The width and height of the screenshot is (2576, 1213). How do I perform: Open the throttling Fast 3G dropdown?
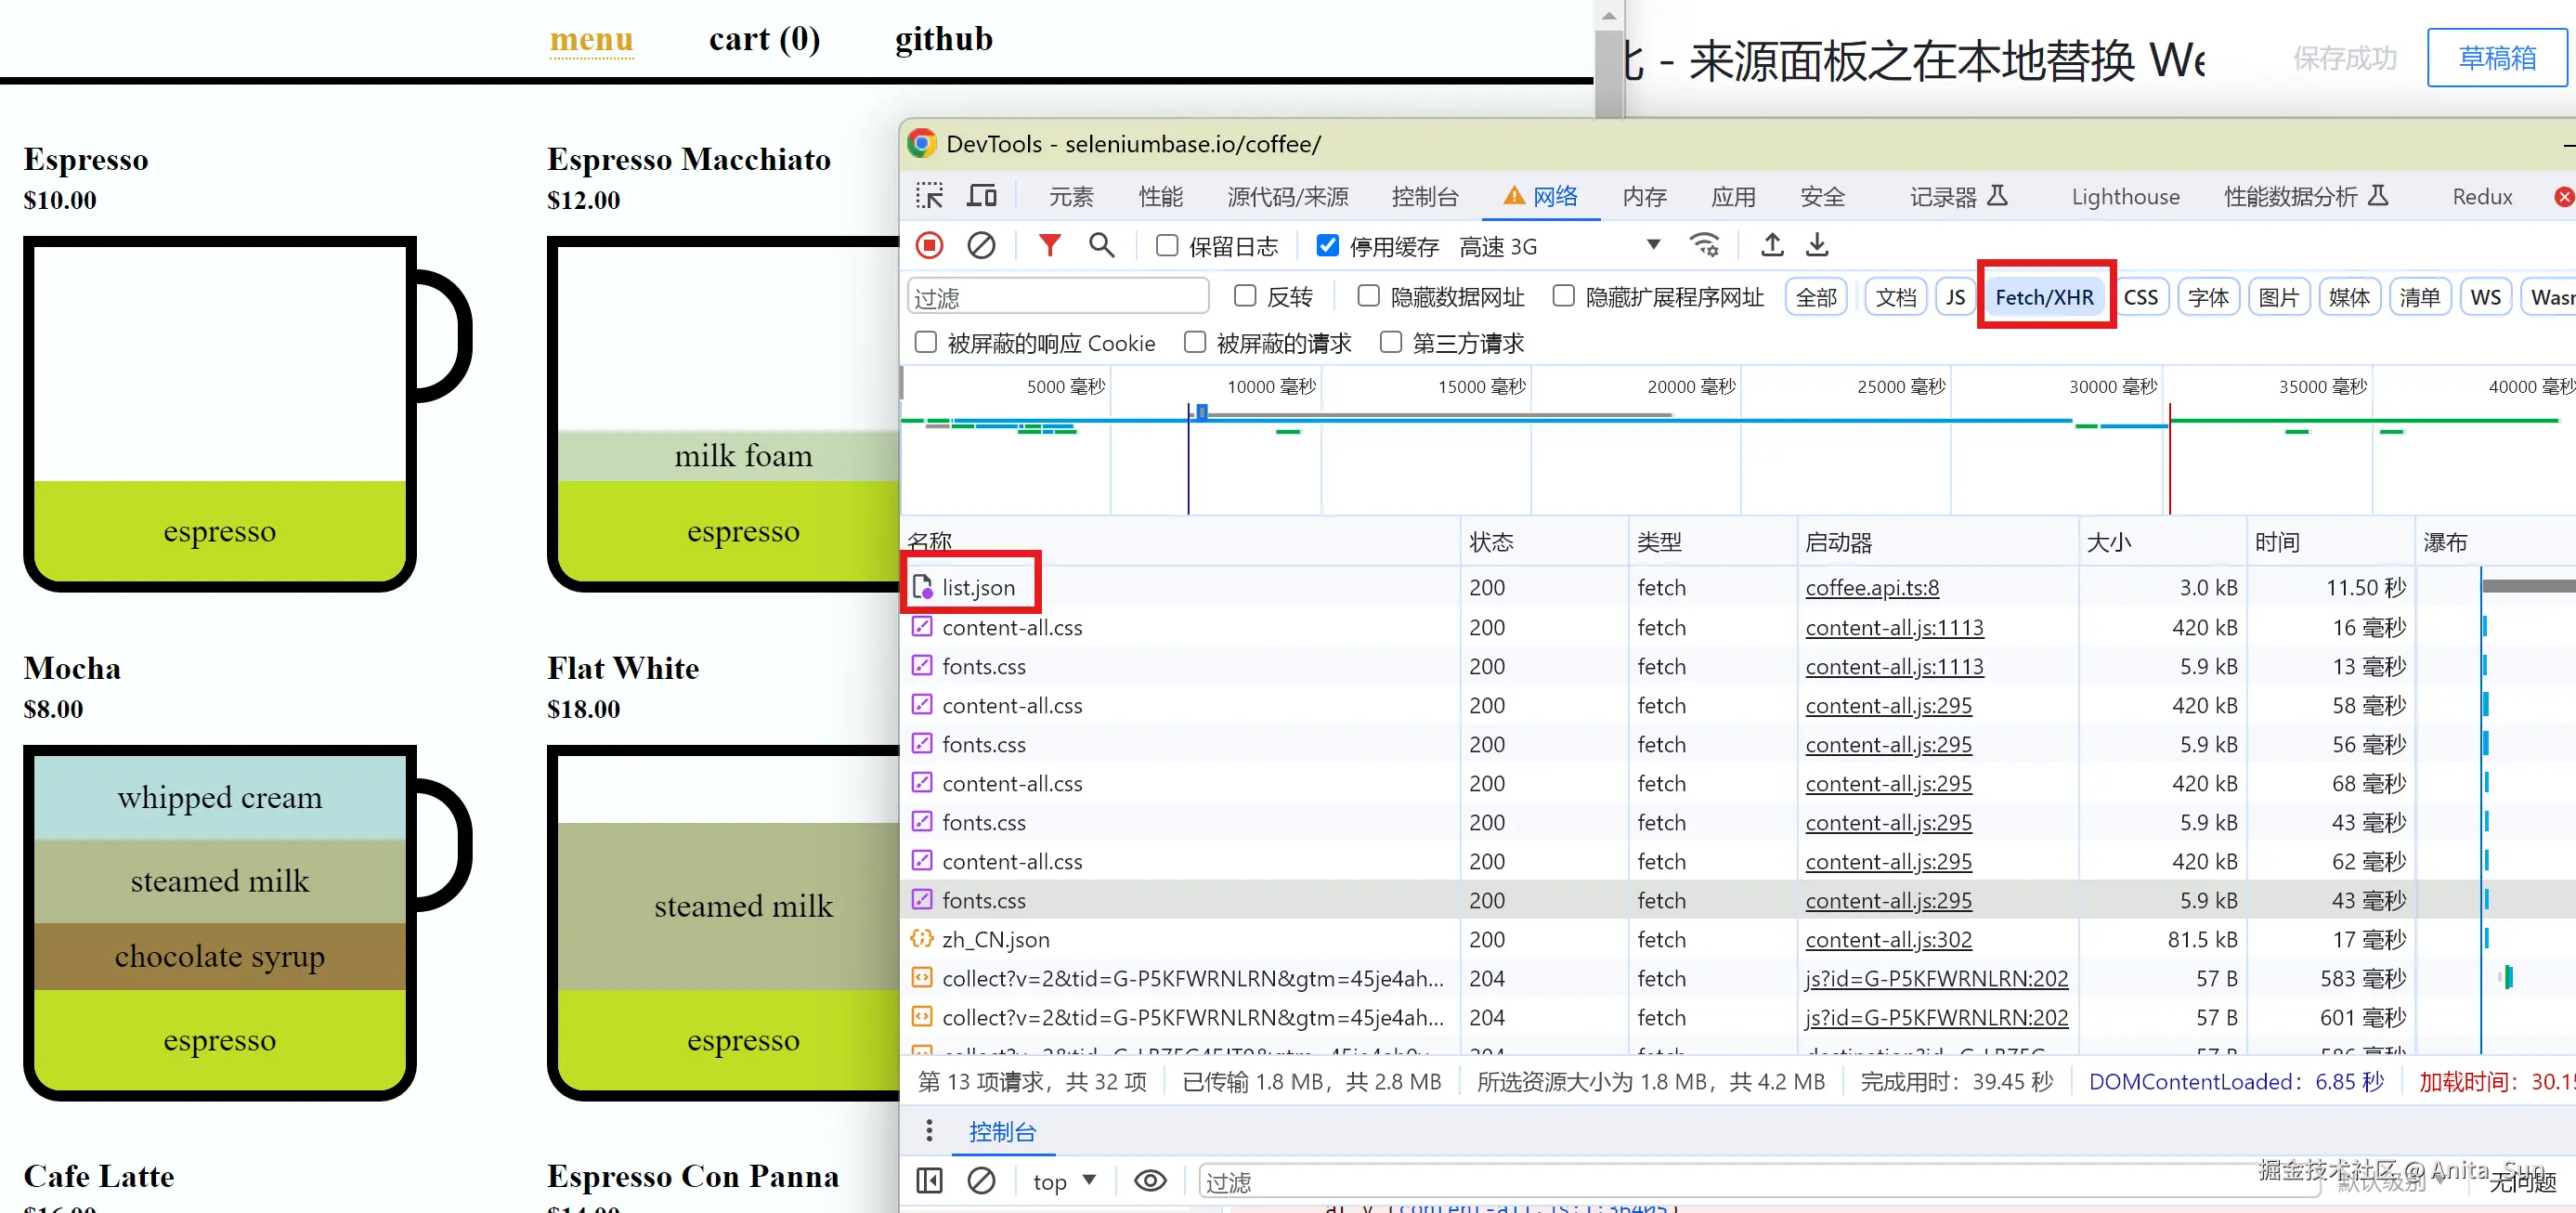click(1559, 246)
